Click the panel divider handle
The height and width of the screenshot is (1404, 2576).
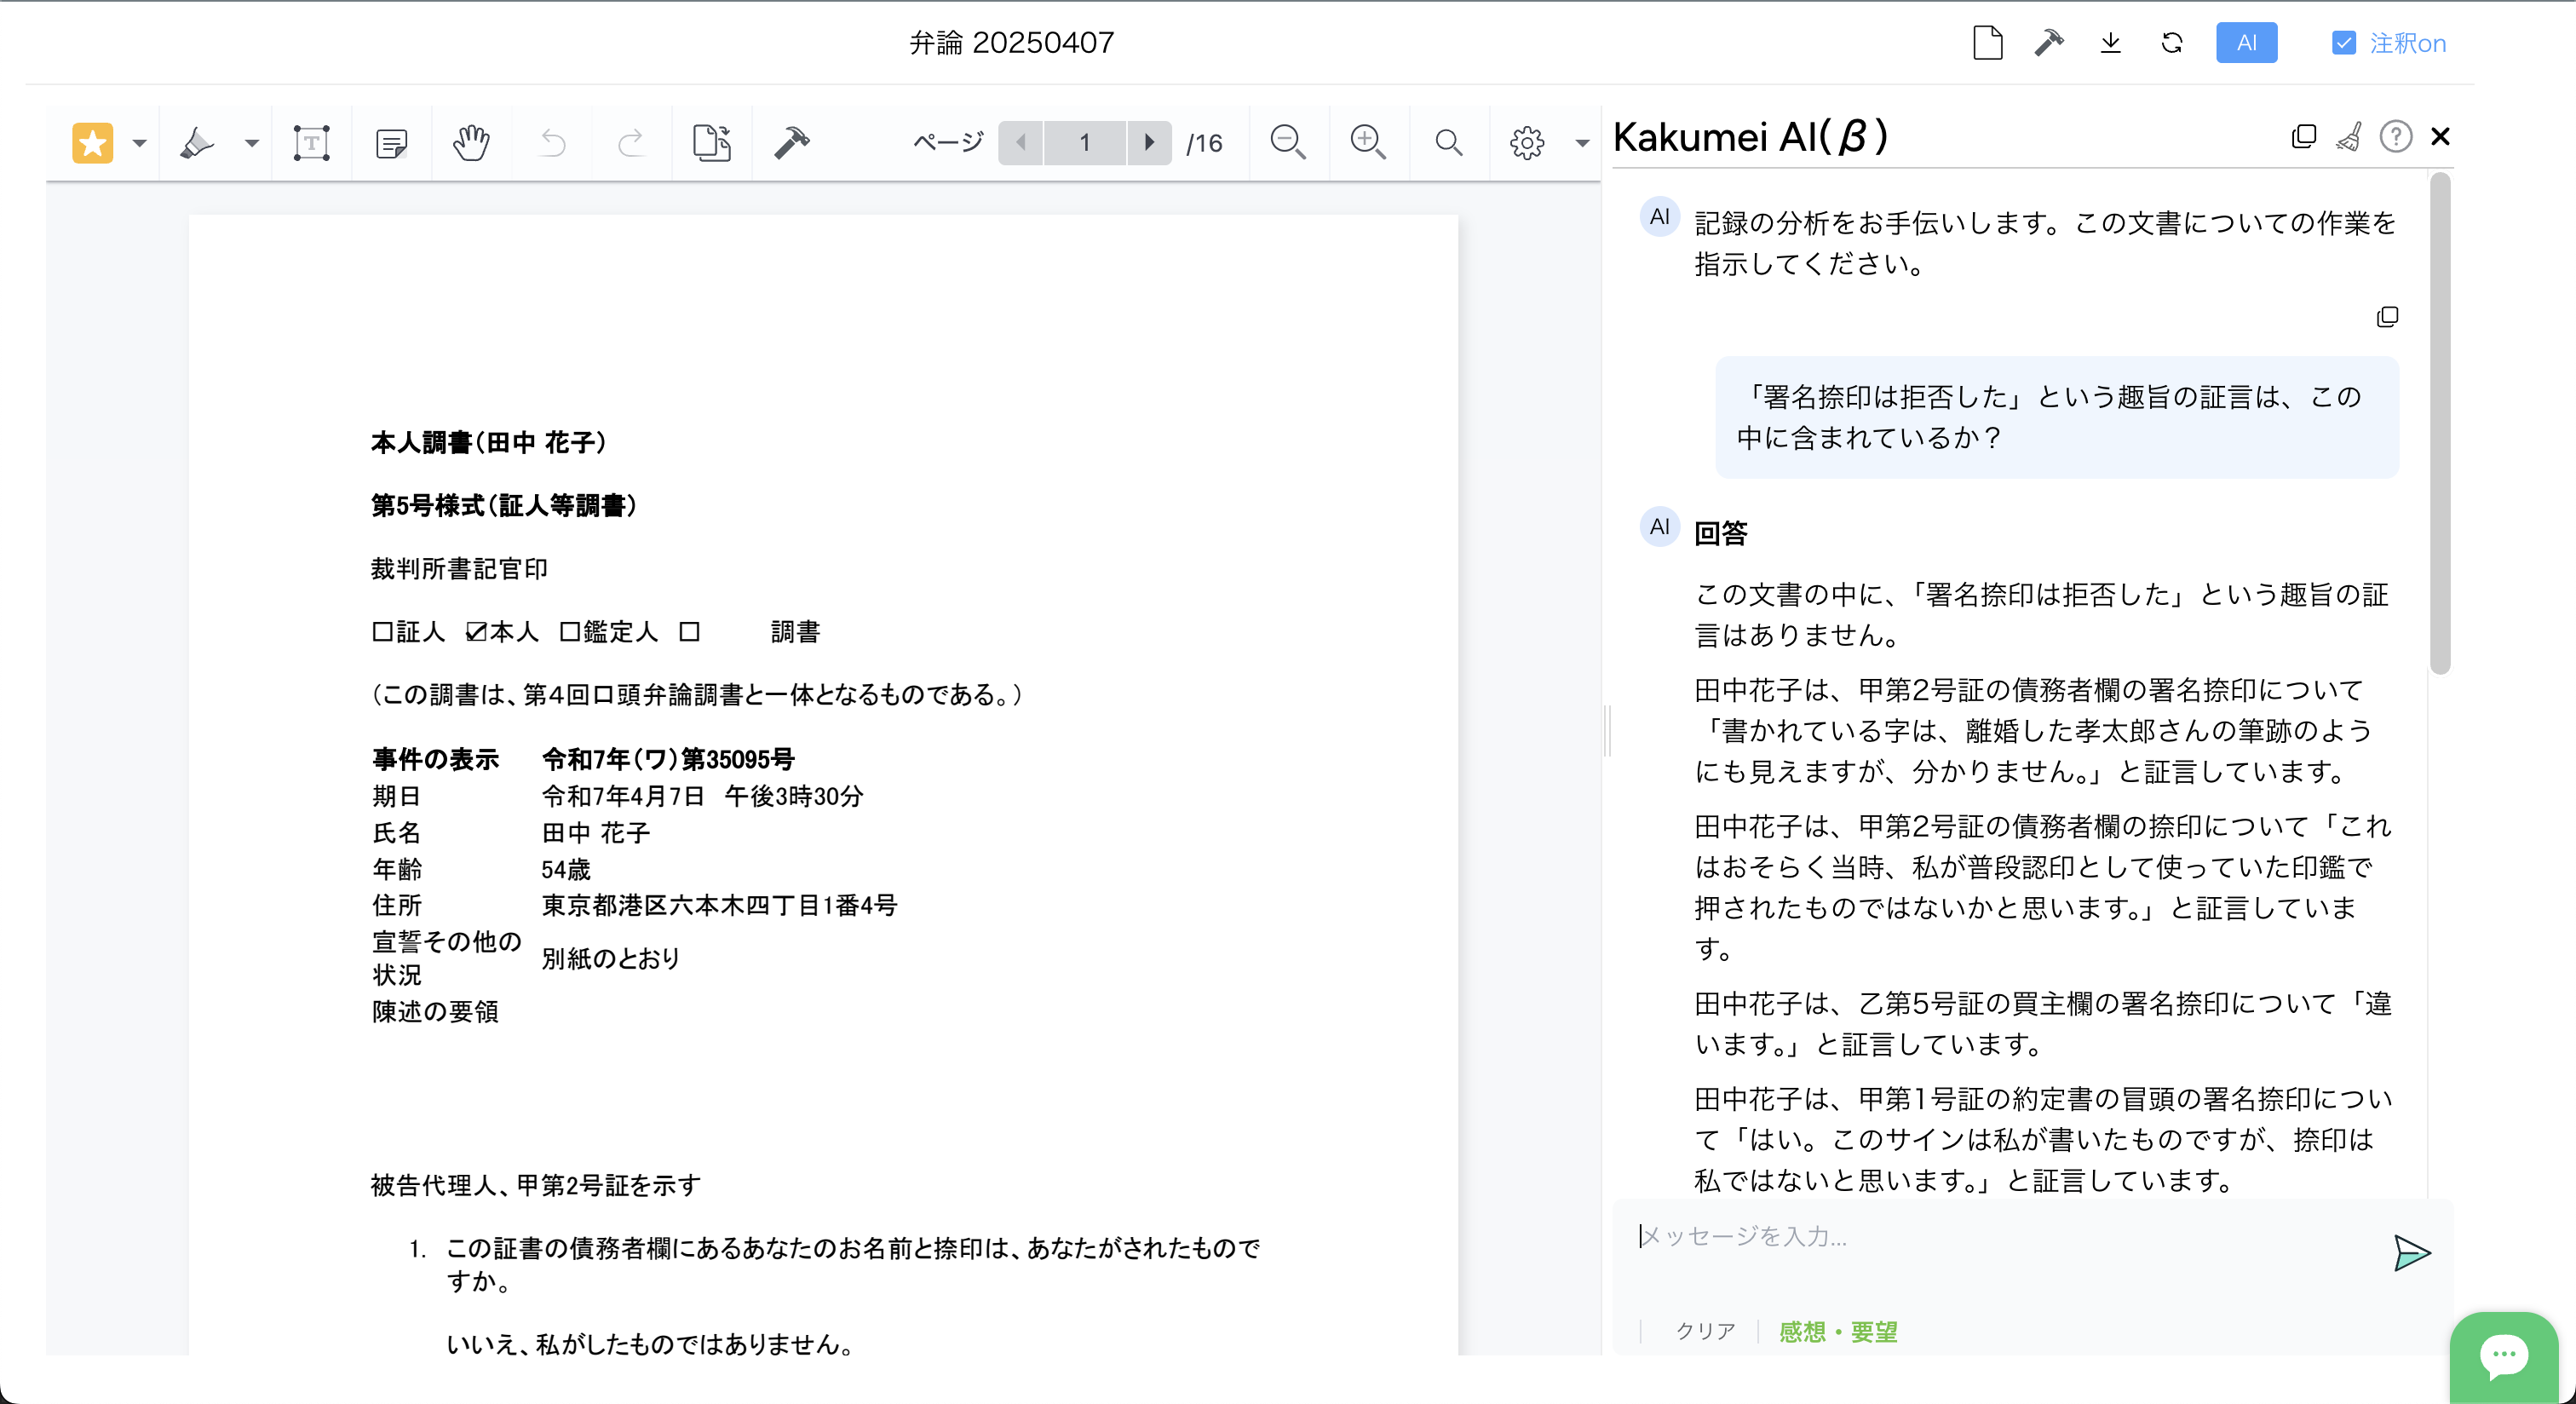1607,730
